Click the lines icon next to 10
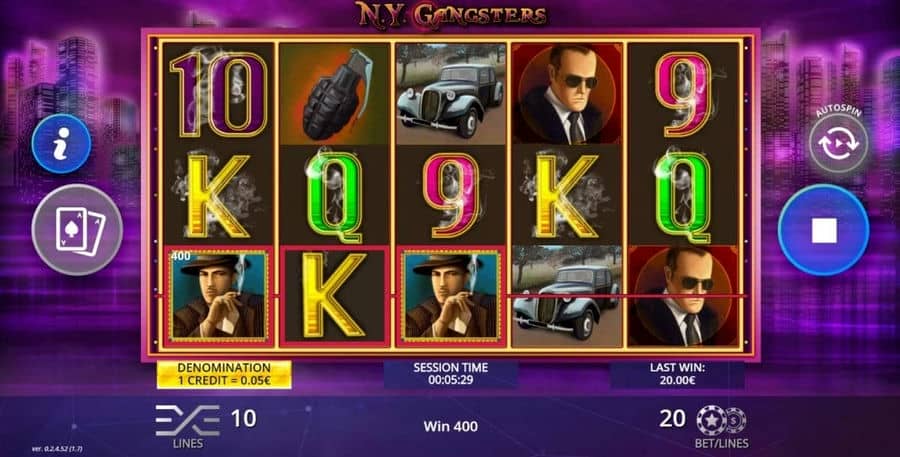This screenshot has height=457, width=900. [x=188, y=420]
